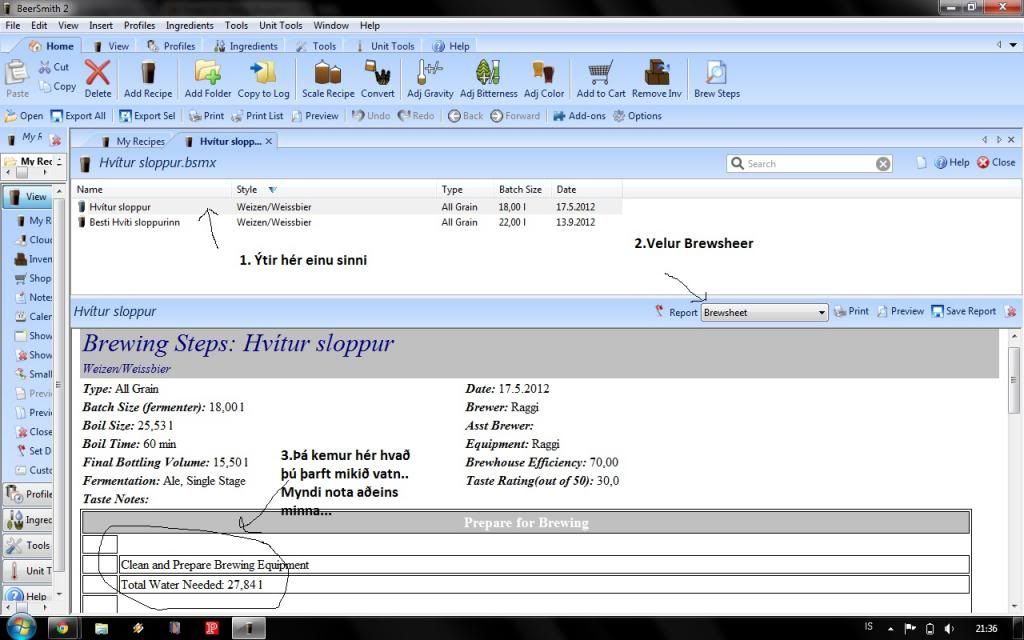Switch to the My Recipes tab
Viewport: 1024px width, 640px height.
pyautogui.click(x=133, y=141)
